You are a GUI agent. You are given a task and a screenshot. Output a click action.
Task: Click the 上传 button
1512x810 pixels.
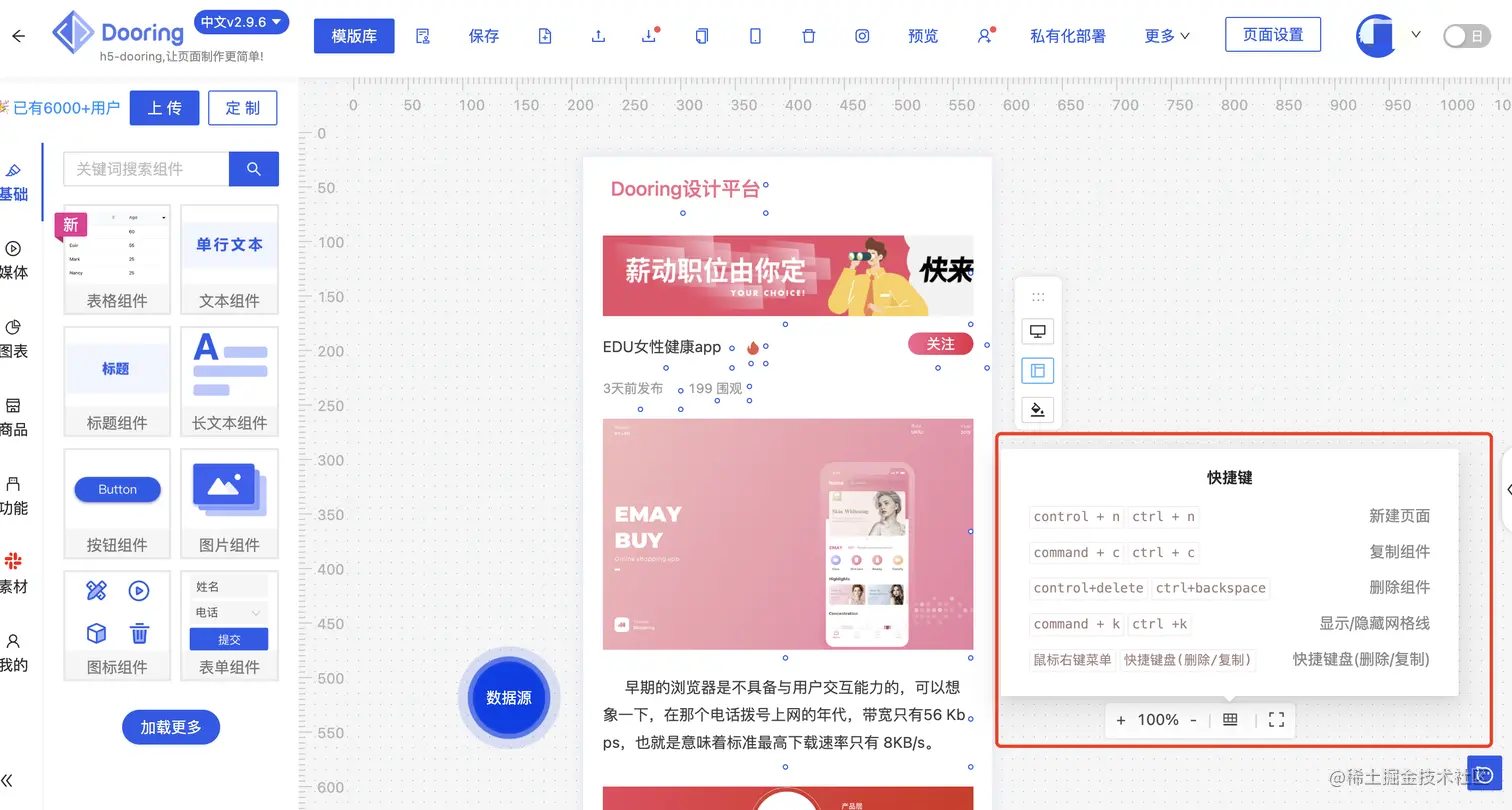click(165, 108)
